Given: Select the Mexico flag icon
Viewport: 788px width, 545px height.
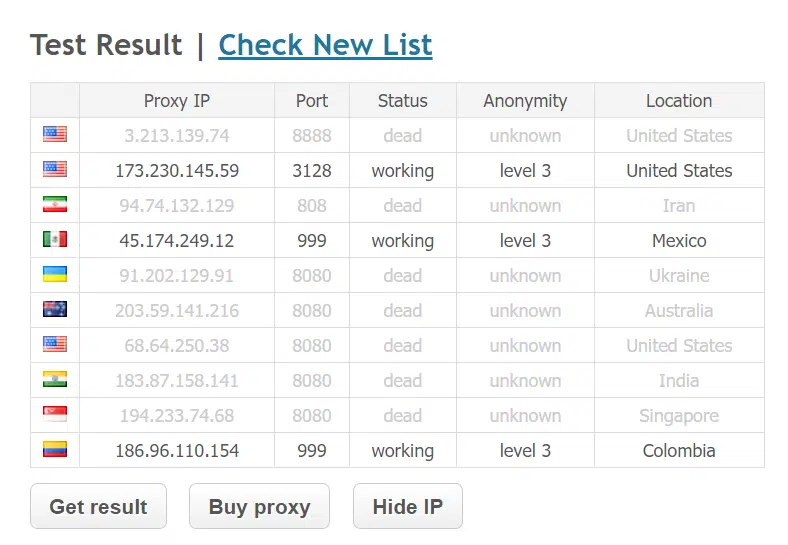Looking at the screenshot, I should (x=55, y=239).
